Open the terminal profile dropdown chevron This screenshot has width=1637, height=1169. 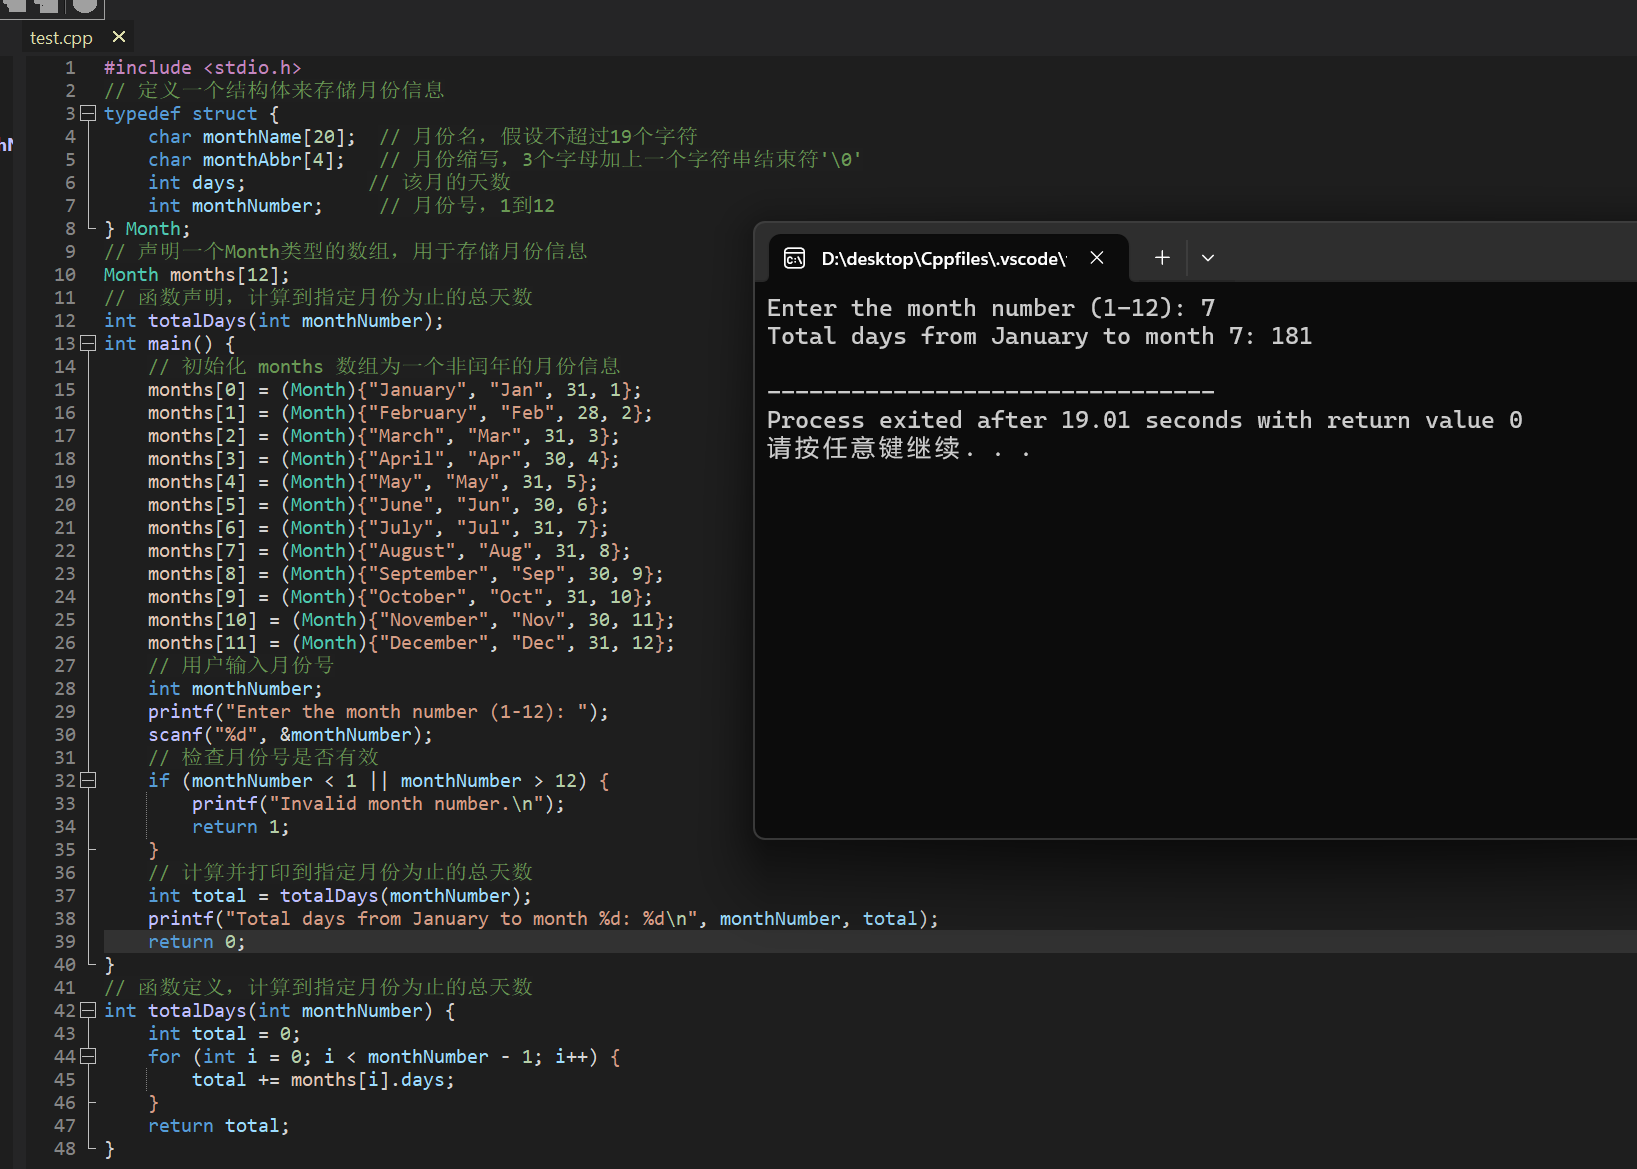click(x=1208, y=258)
